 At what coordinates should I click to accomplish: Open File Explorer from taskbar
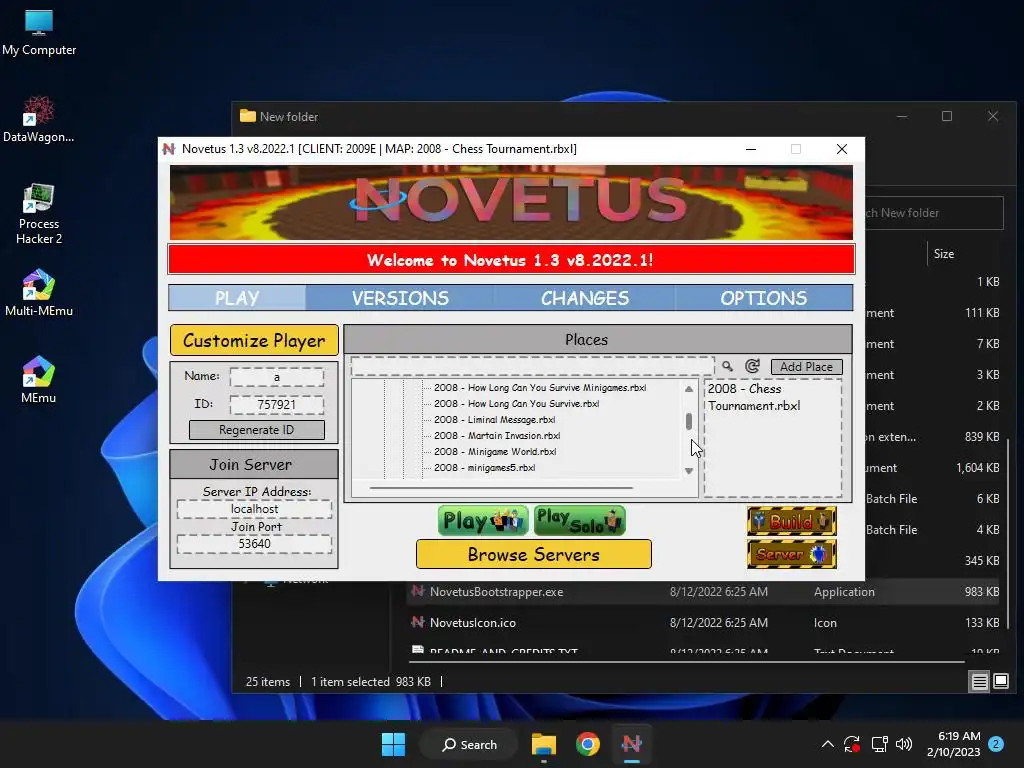pyautogui.click(x=543, y=744)
